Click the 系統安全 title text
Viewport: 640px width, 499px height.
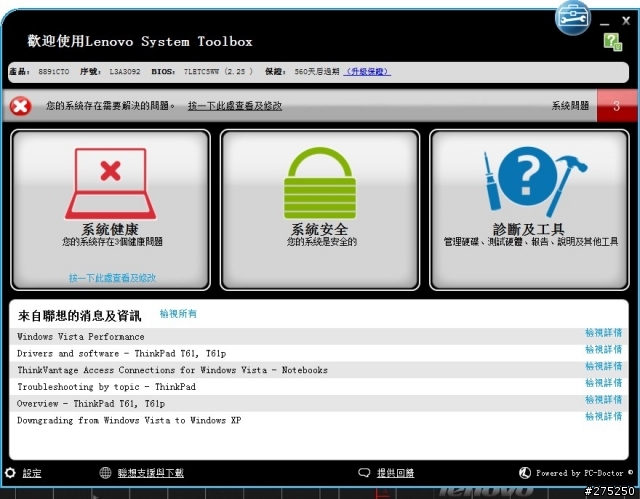tap(320, 229)
